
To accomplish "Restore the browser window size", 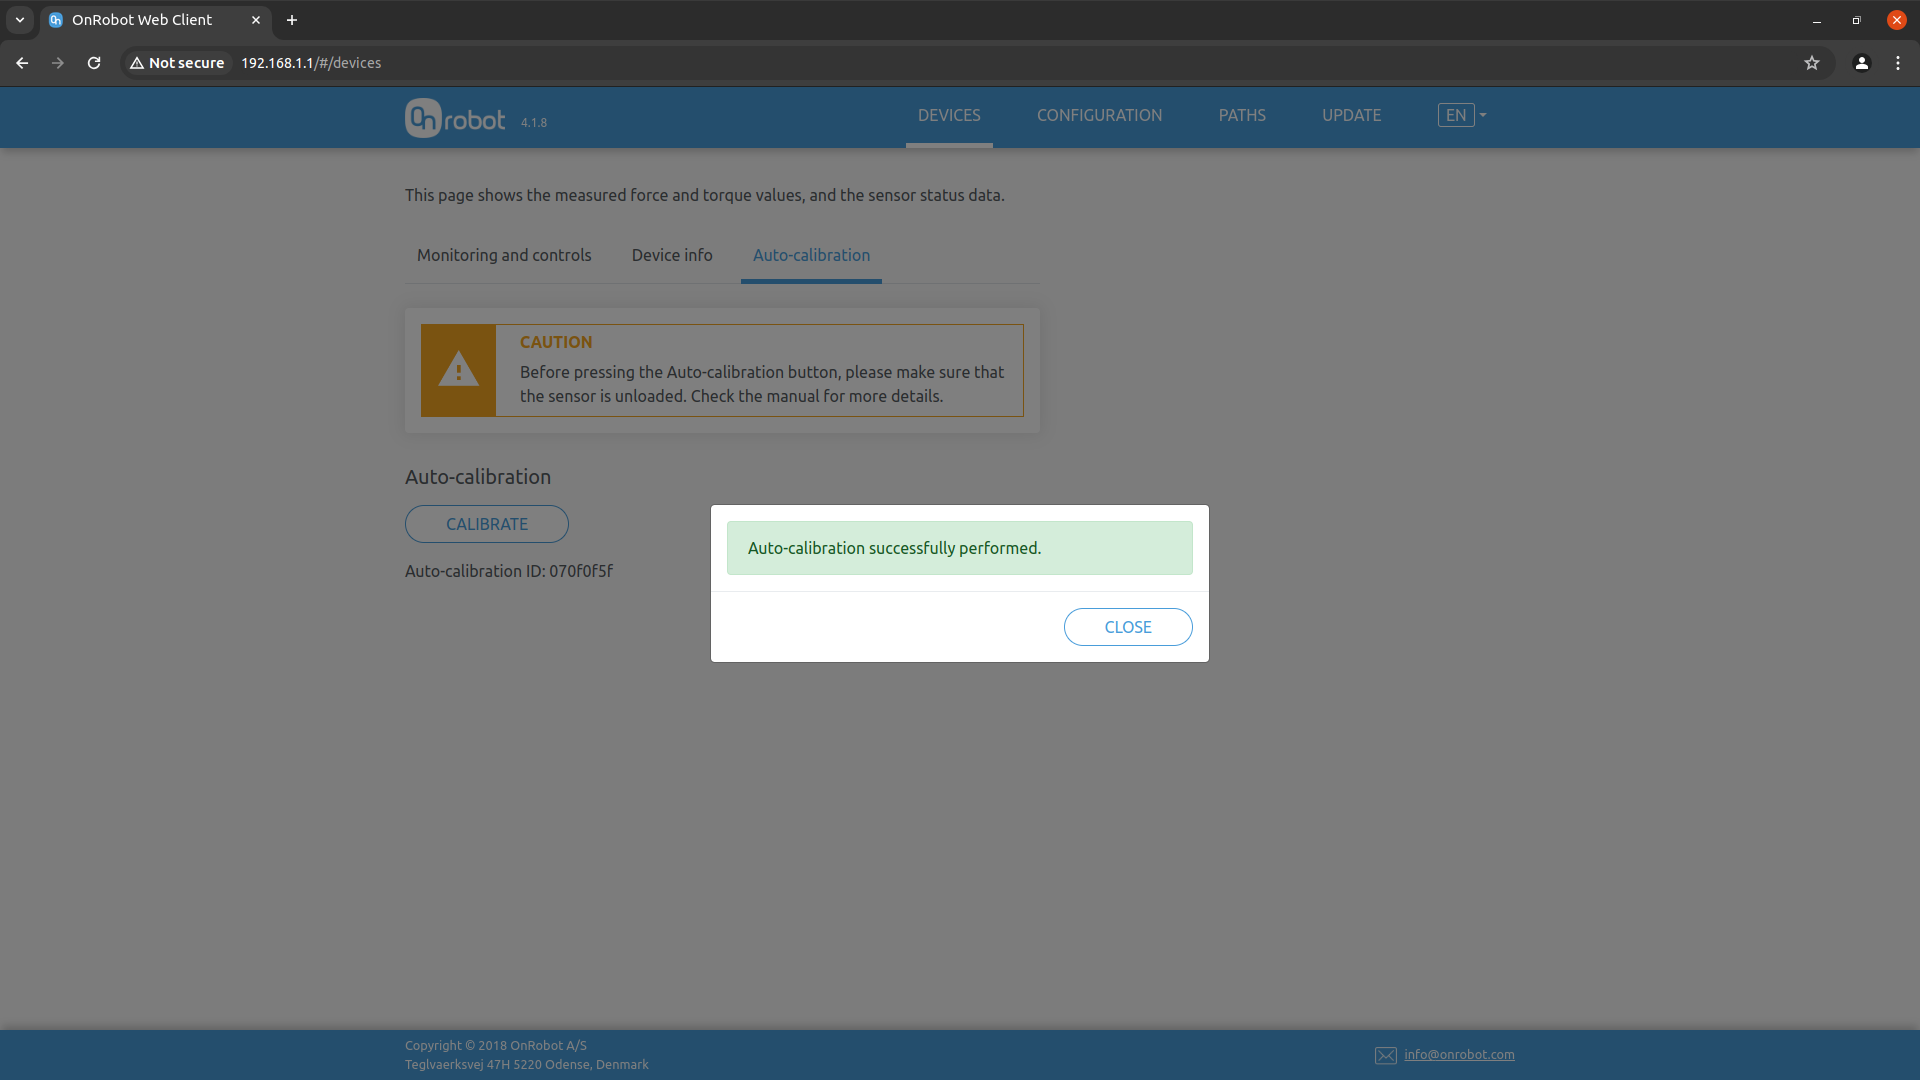I will coord(1857,20).
